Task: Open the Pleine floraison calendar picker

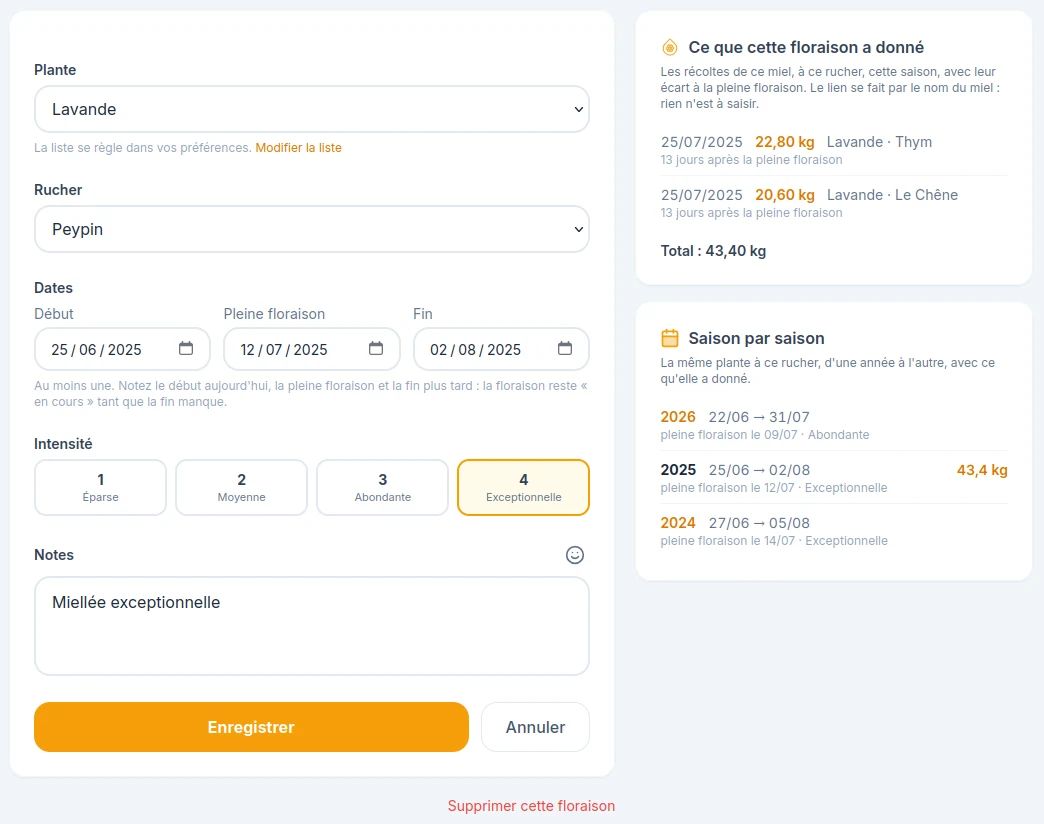Action: (376, 348)
